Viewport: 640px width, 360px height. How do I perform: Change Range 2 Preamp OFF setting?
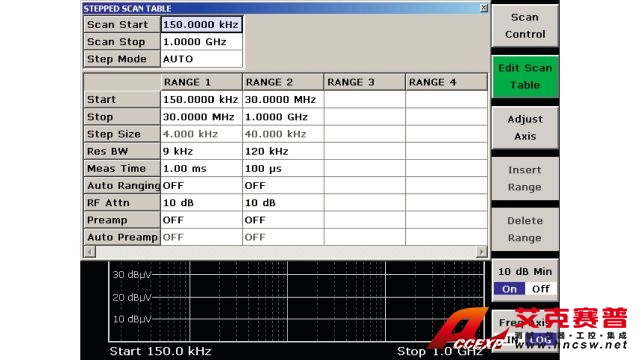pos(283,220)
